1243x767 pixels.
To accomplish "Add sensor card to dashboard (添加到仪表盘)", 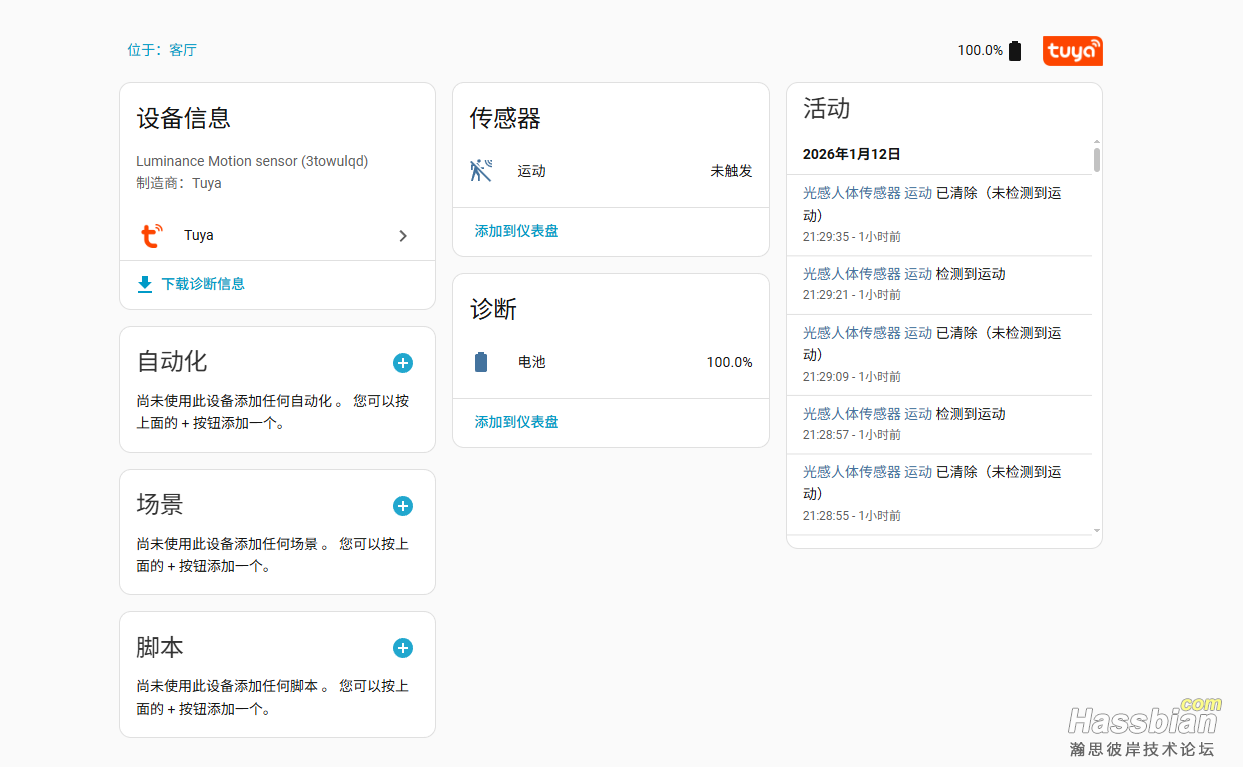I will (516, 231).
